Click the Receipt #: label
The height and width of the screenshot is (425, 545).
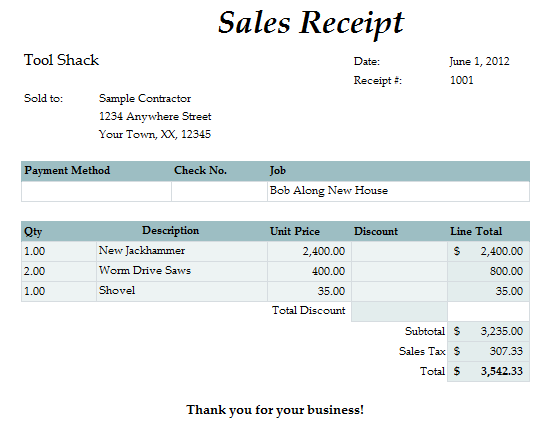(x=377, y=81)
